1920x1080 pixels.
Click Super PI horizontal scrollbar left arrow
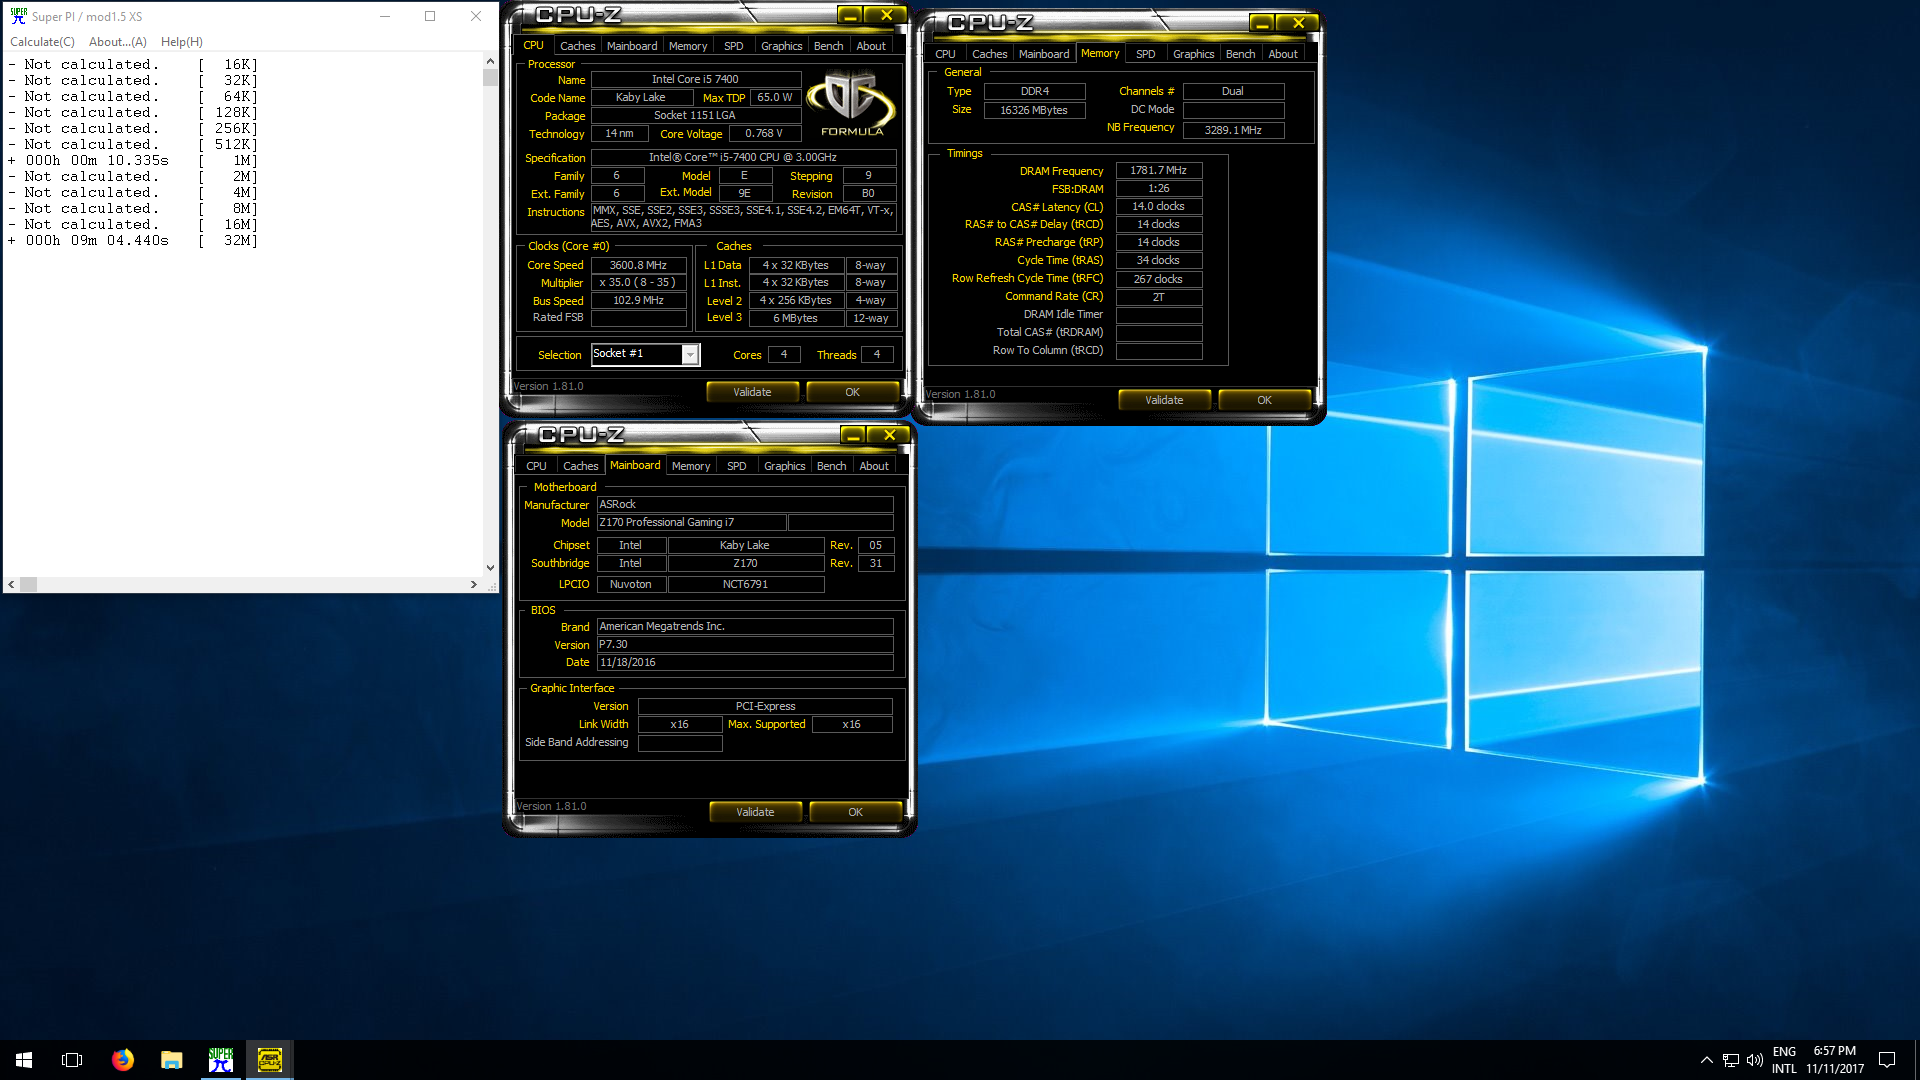(11, 584)
